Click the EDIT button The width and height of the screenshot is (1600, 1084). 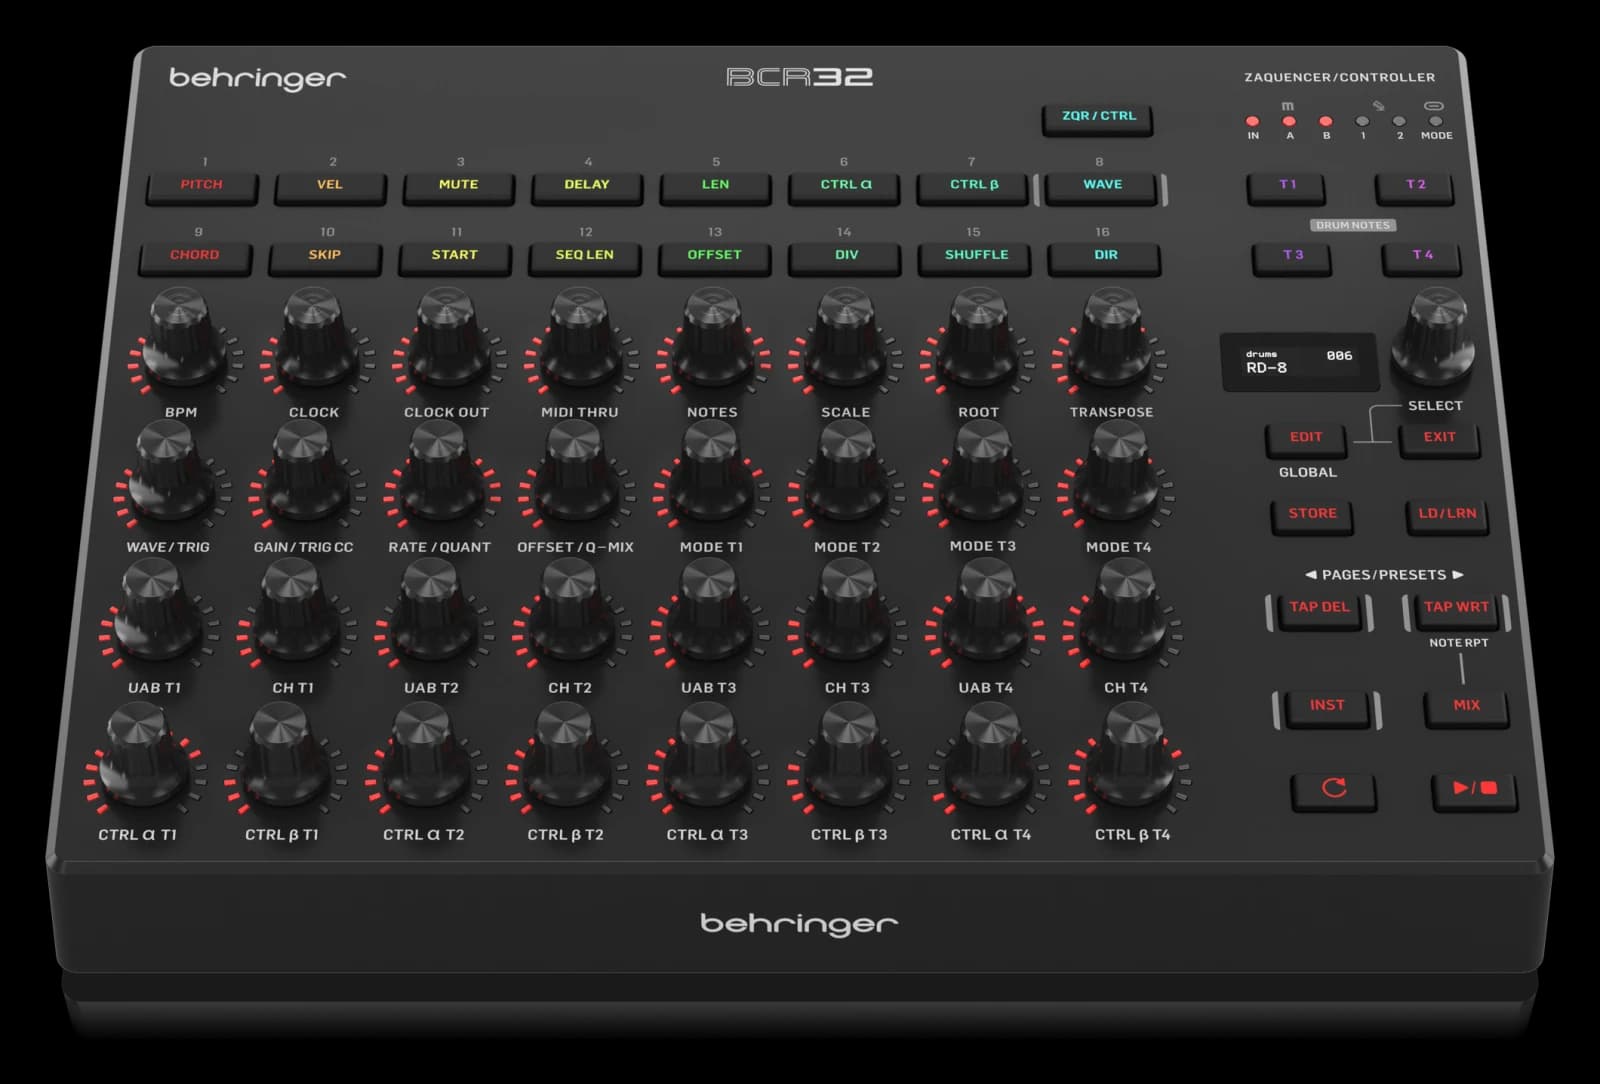pyautogui.click(x=1306, y=439)
